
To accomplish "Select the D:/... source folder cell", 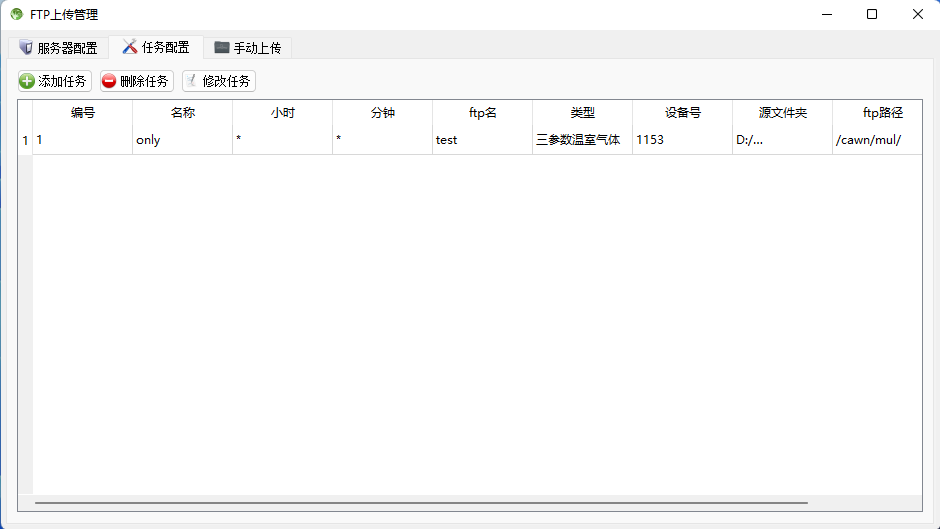I will 783,140.
